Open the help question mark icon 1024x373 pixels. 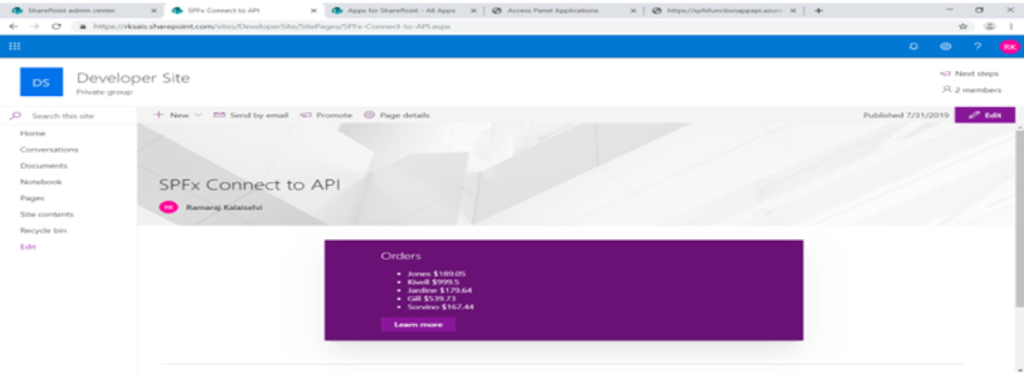coord(978,46)
